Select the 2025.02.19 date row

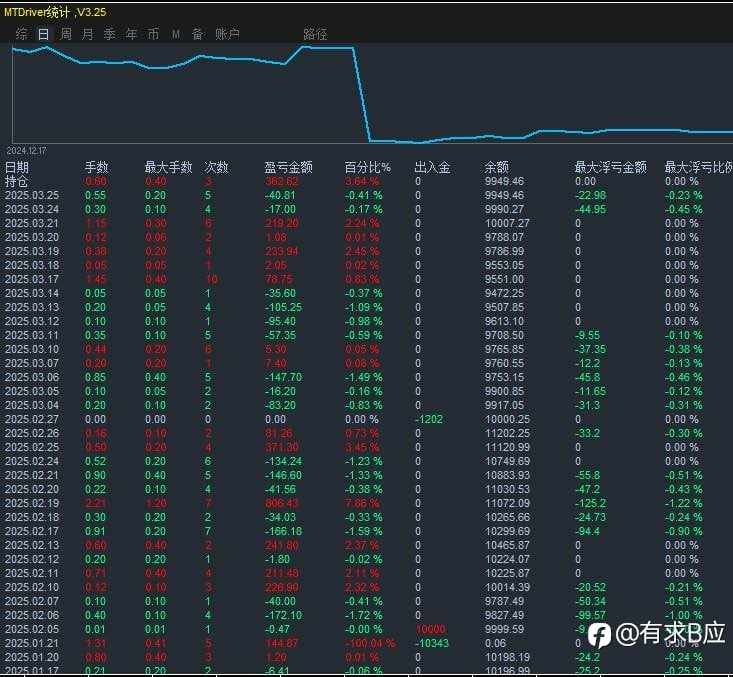[366, 503]
